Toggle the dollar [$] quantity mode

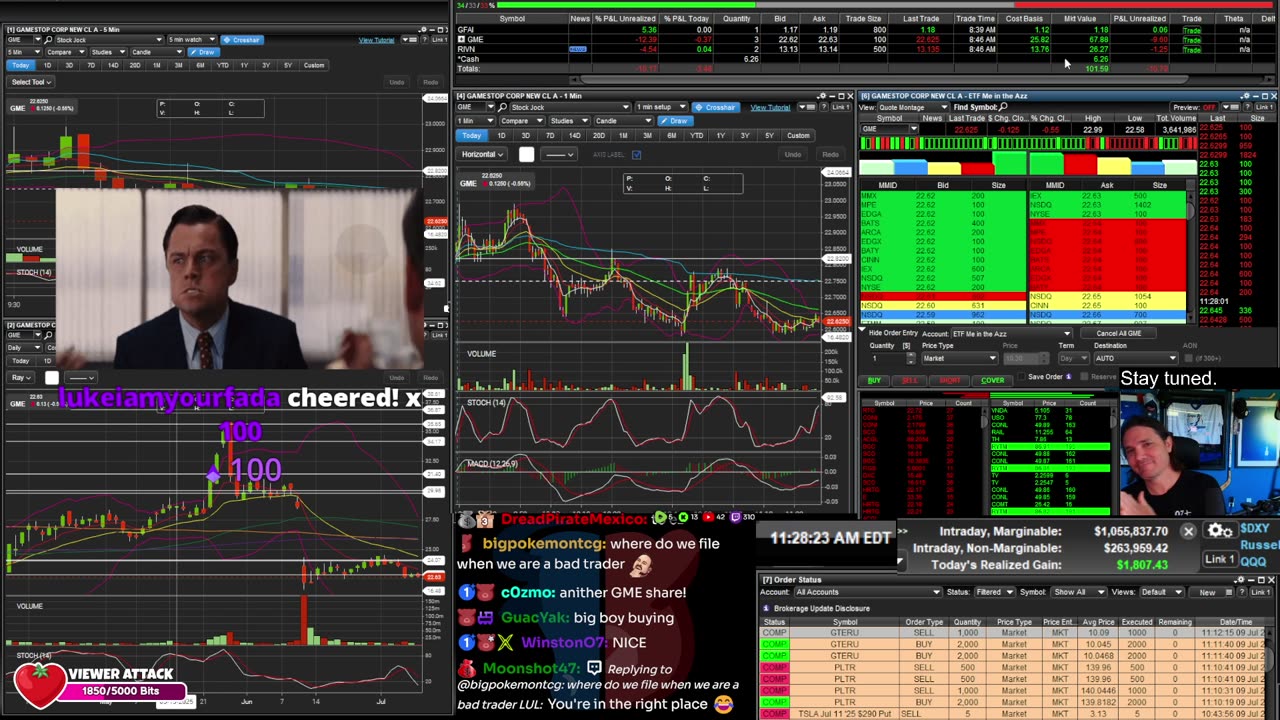click(x=906, y=346)
